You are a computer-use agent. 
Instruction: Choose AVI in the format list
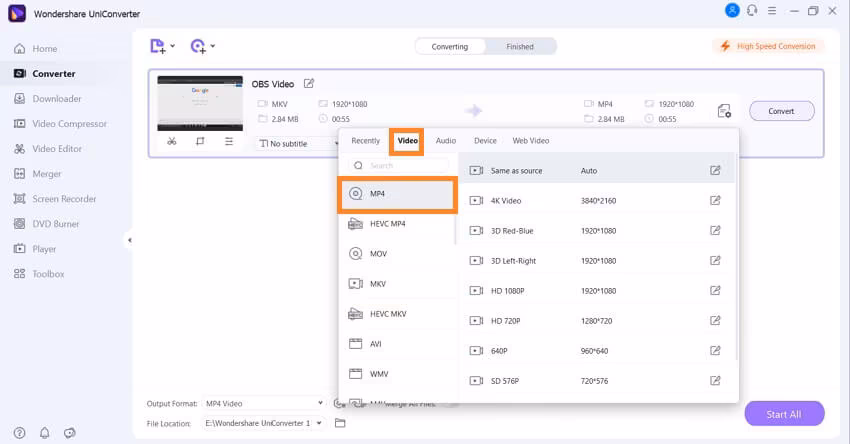tap(397, 344)
